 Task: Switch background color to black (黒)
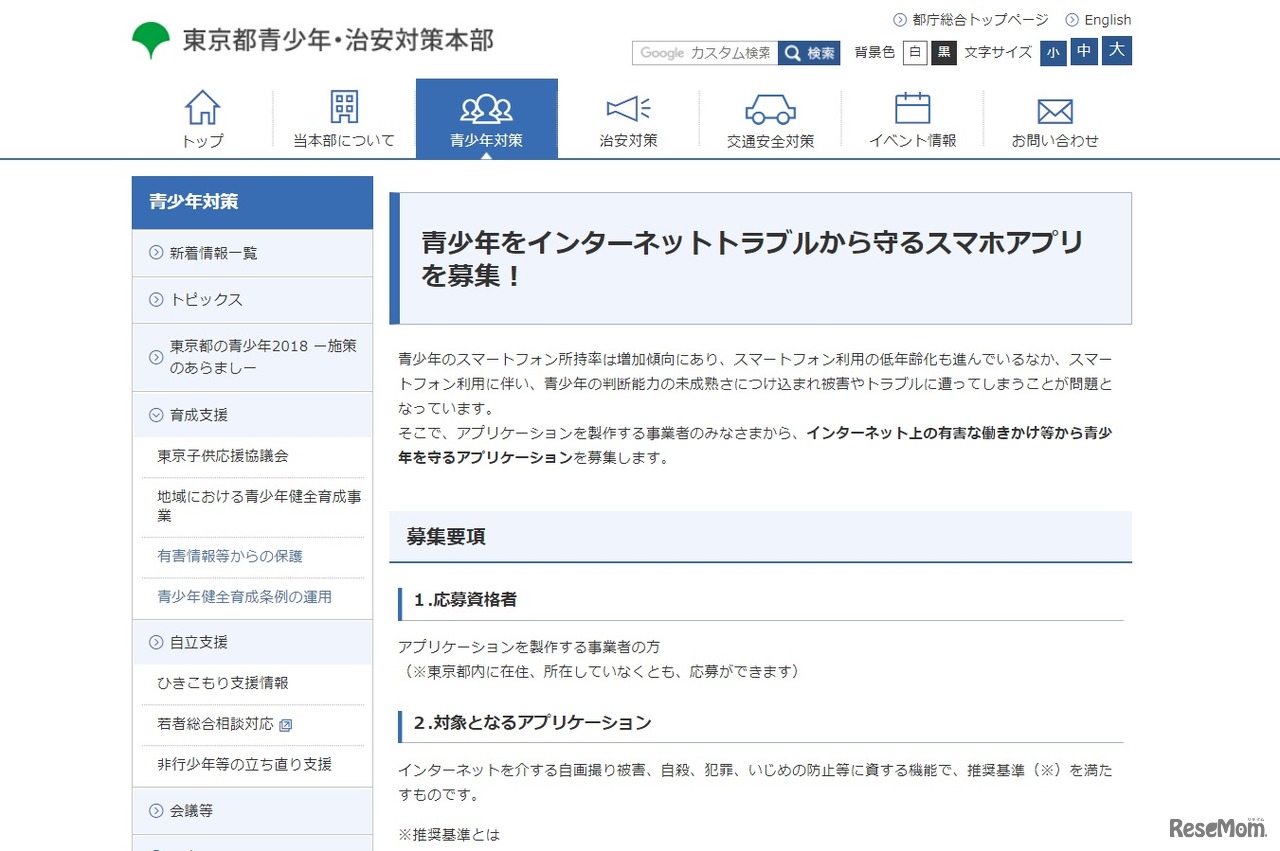click(944, 53)
